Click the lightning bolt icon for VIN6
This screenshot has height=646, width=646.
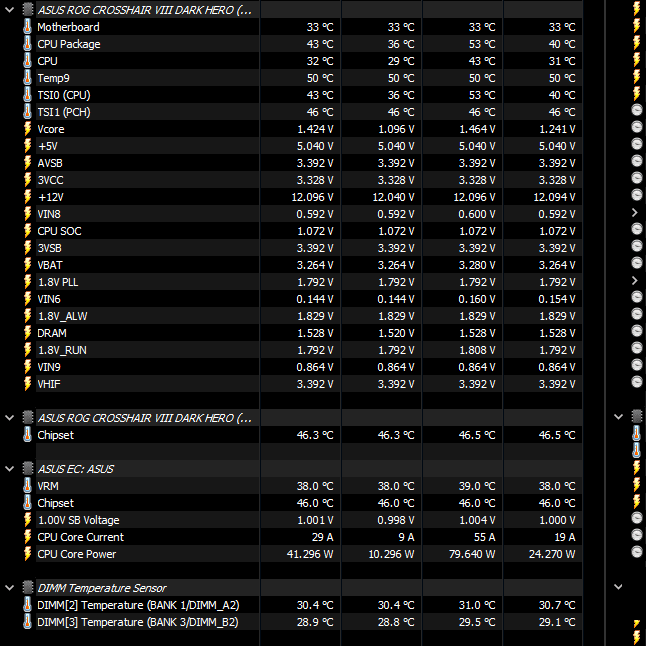tap(27, 299)
